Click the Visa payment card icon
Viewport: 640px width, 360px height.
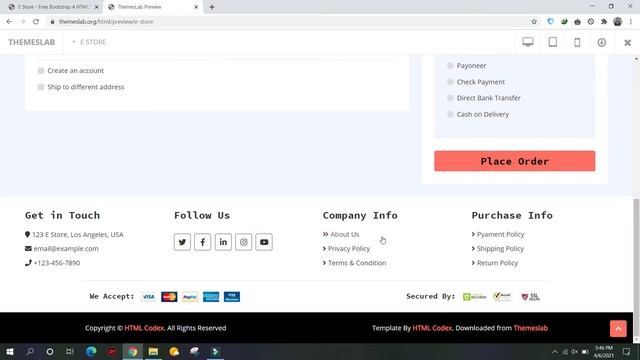pyautogui.click(x=149, y=297)
